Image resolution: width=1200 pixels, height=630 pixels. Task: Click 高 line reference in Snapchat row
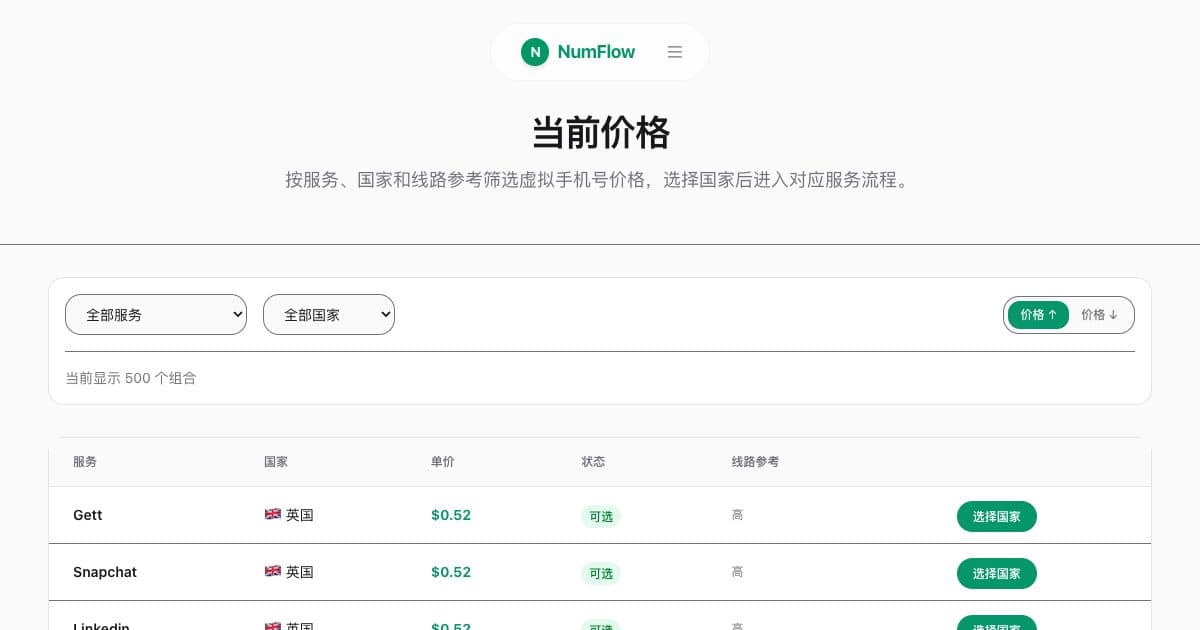[x=737, y=572]
